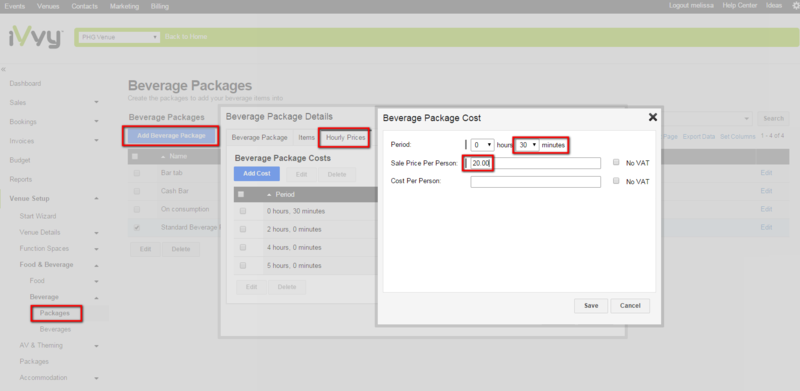Viewport: 800px width, 391px height.
Task: Open the Billing menu
Action: pos(160,7)
